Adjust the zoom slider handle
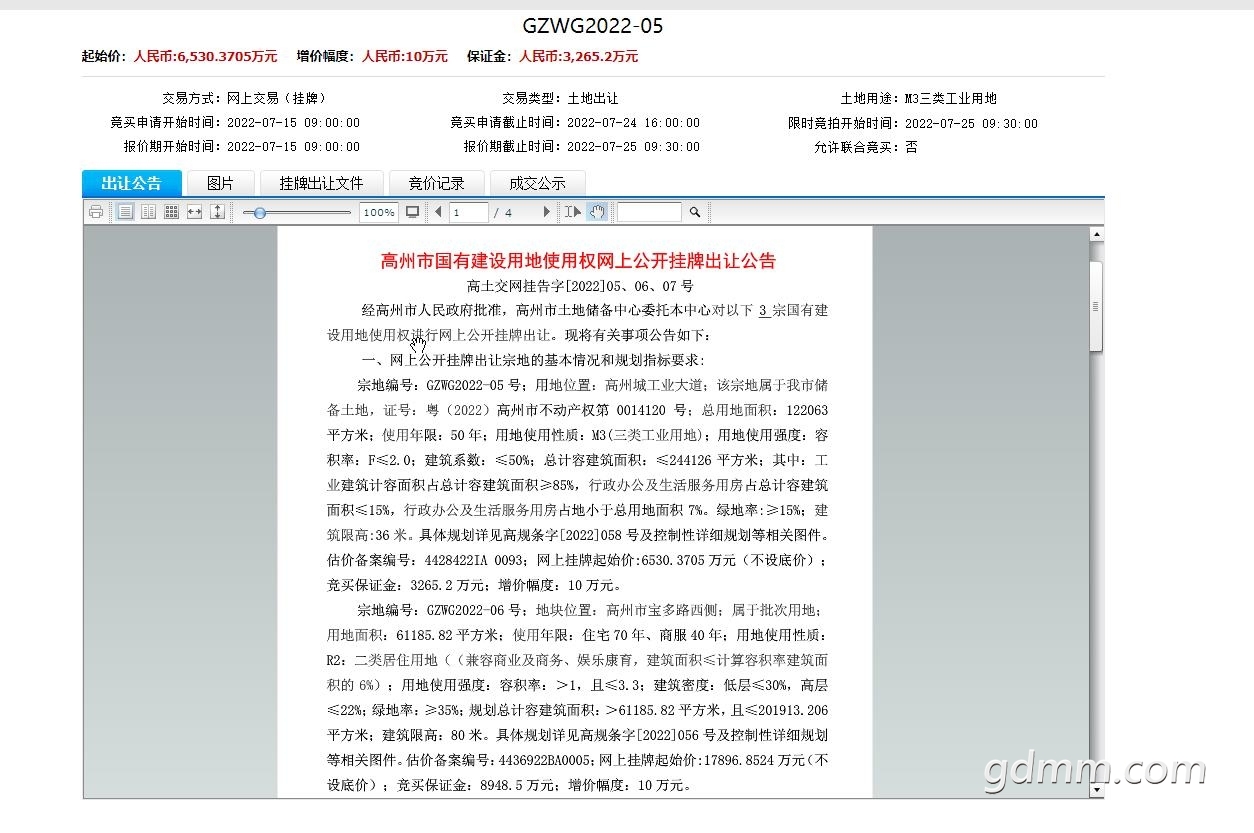 tap(260, 212)
